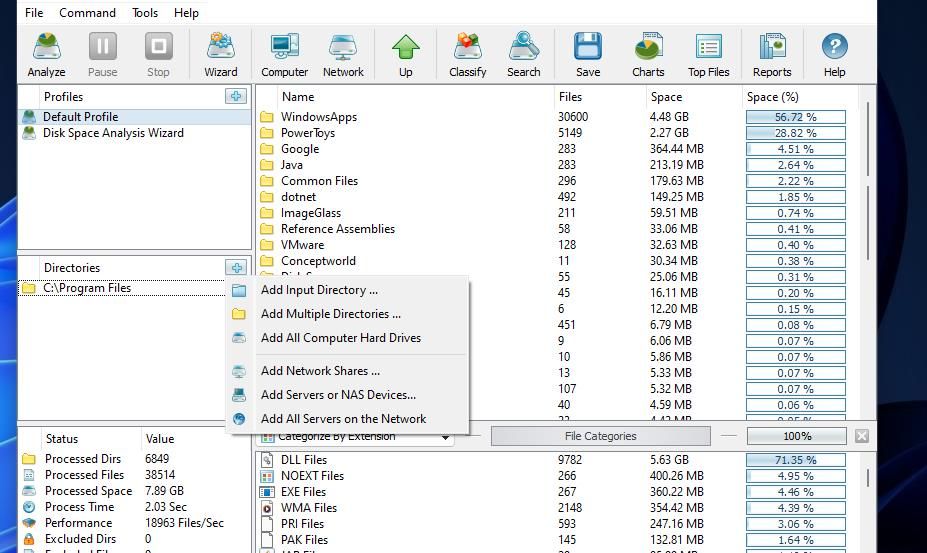Image resolution: width=927 pixels, height=553 pixels.
Task: Open the Wizard tool
Action: 220,54
